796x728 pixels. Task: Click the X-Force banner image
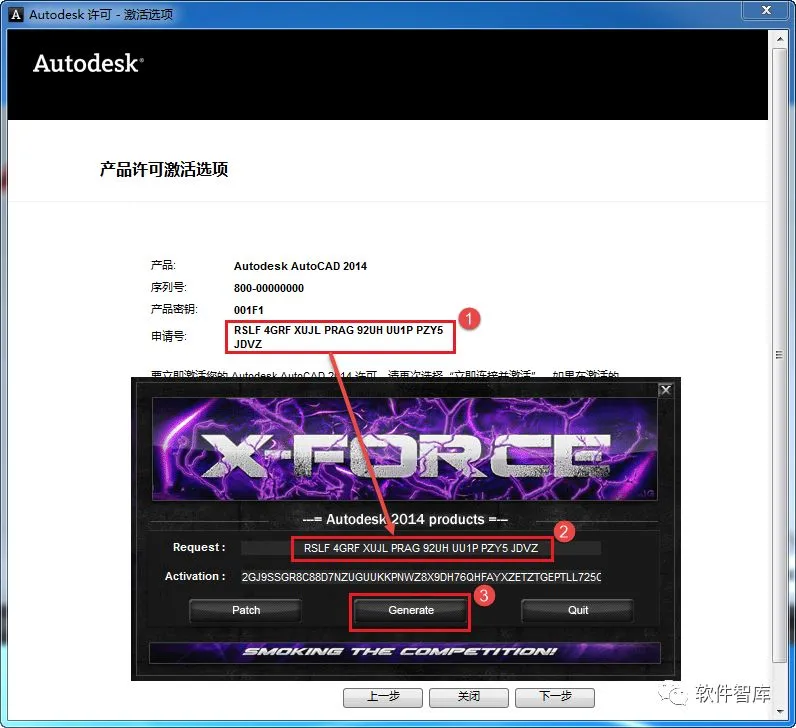tap(404, 449)
